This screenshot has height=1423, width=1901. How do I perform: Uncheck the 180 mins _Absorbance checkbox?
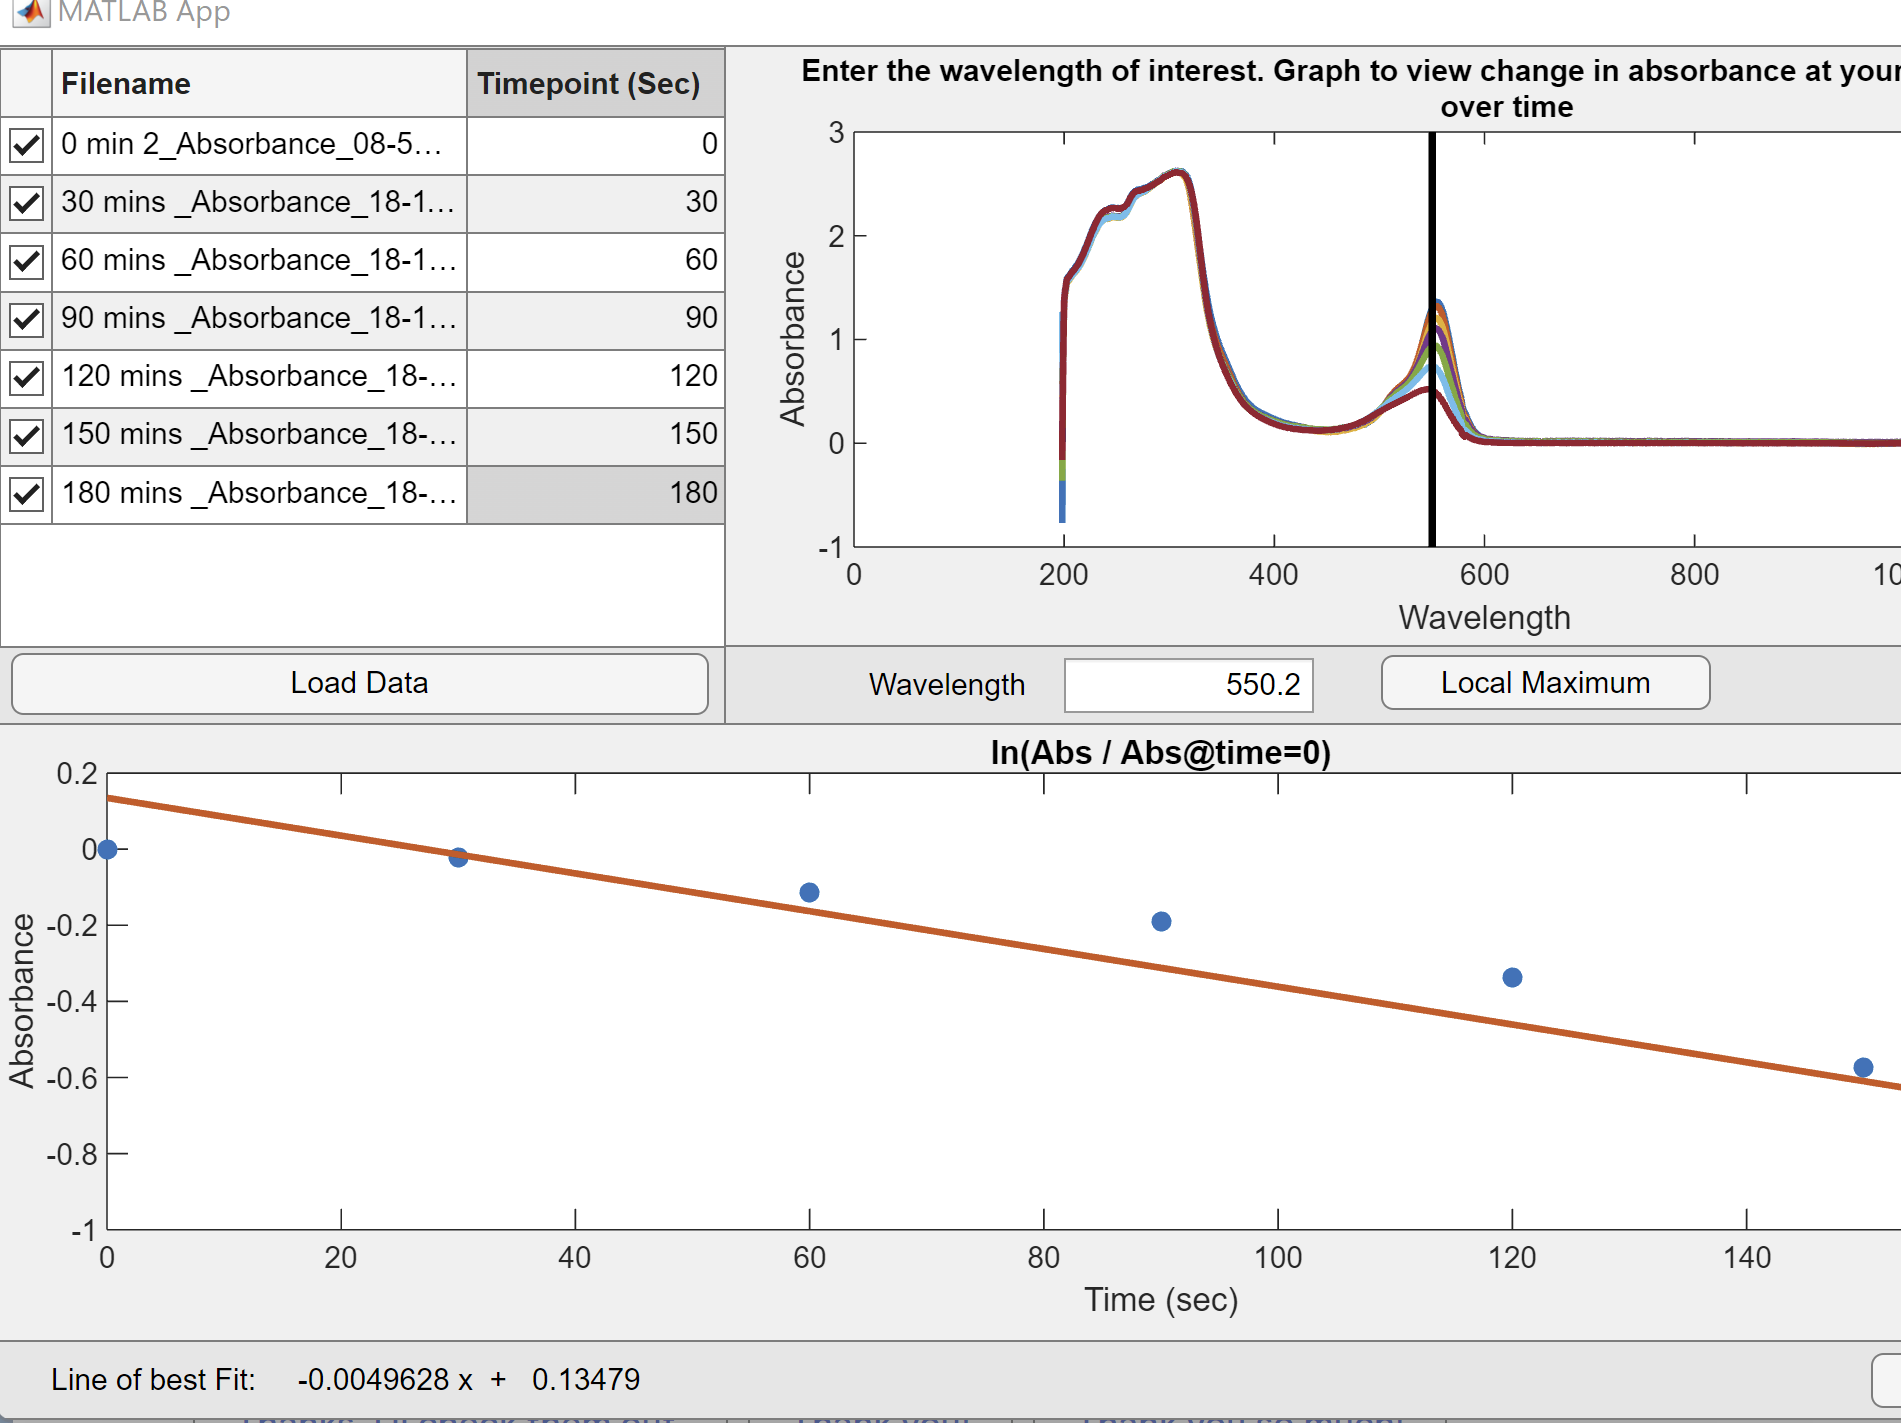click(26, 494)
